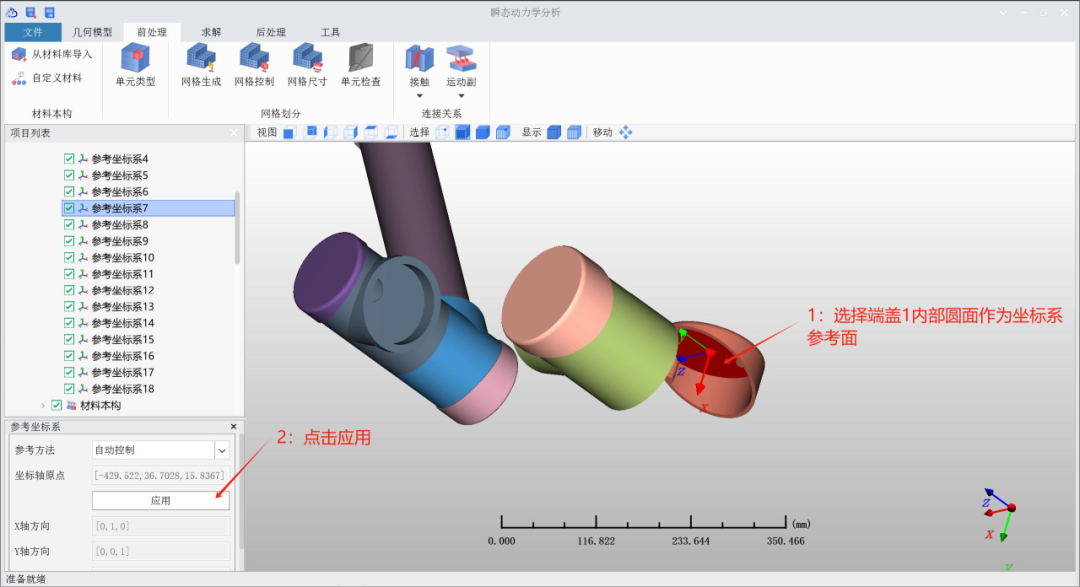1080x587 pixels.
Task: Switch to the 求解 tab
Action: point(211,32)
